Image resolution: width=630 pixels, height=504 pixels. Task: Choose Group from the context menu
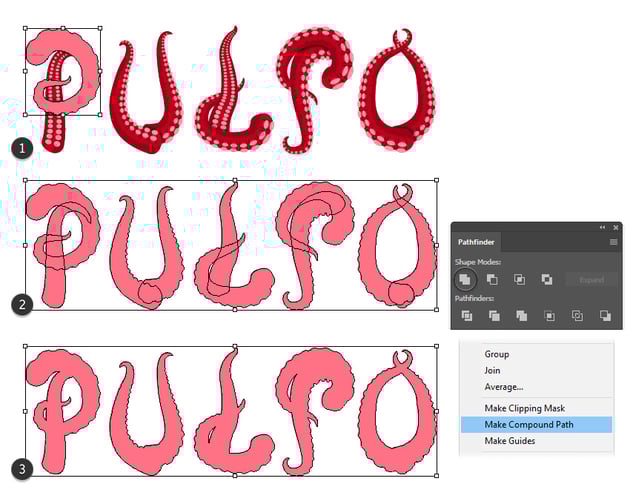tap(497, 354)
